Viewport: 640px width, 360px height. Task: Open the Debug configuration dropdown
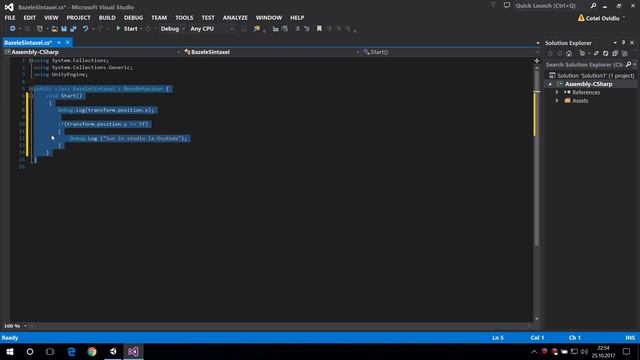(172, 29)
